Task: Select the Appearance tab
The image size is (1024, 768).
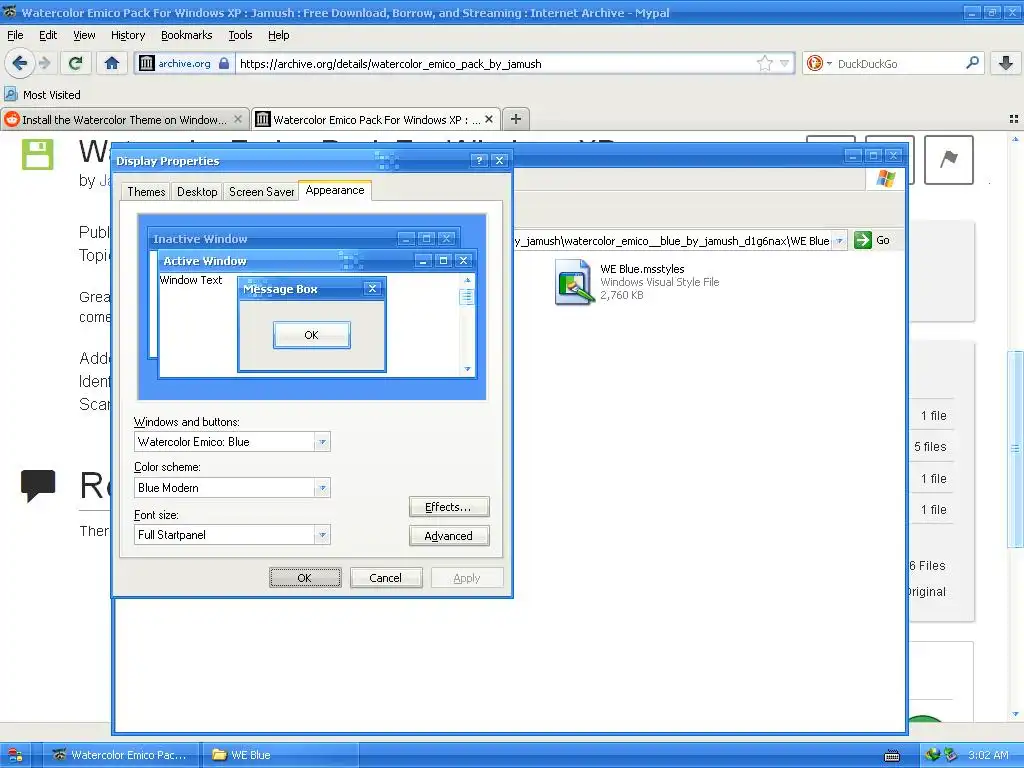Action: (x=335, y=190)
